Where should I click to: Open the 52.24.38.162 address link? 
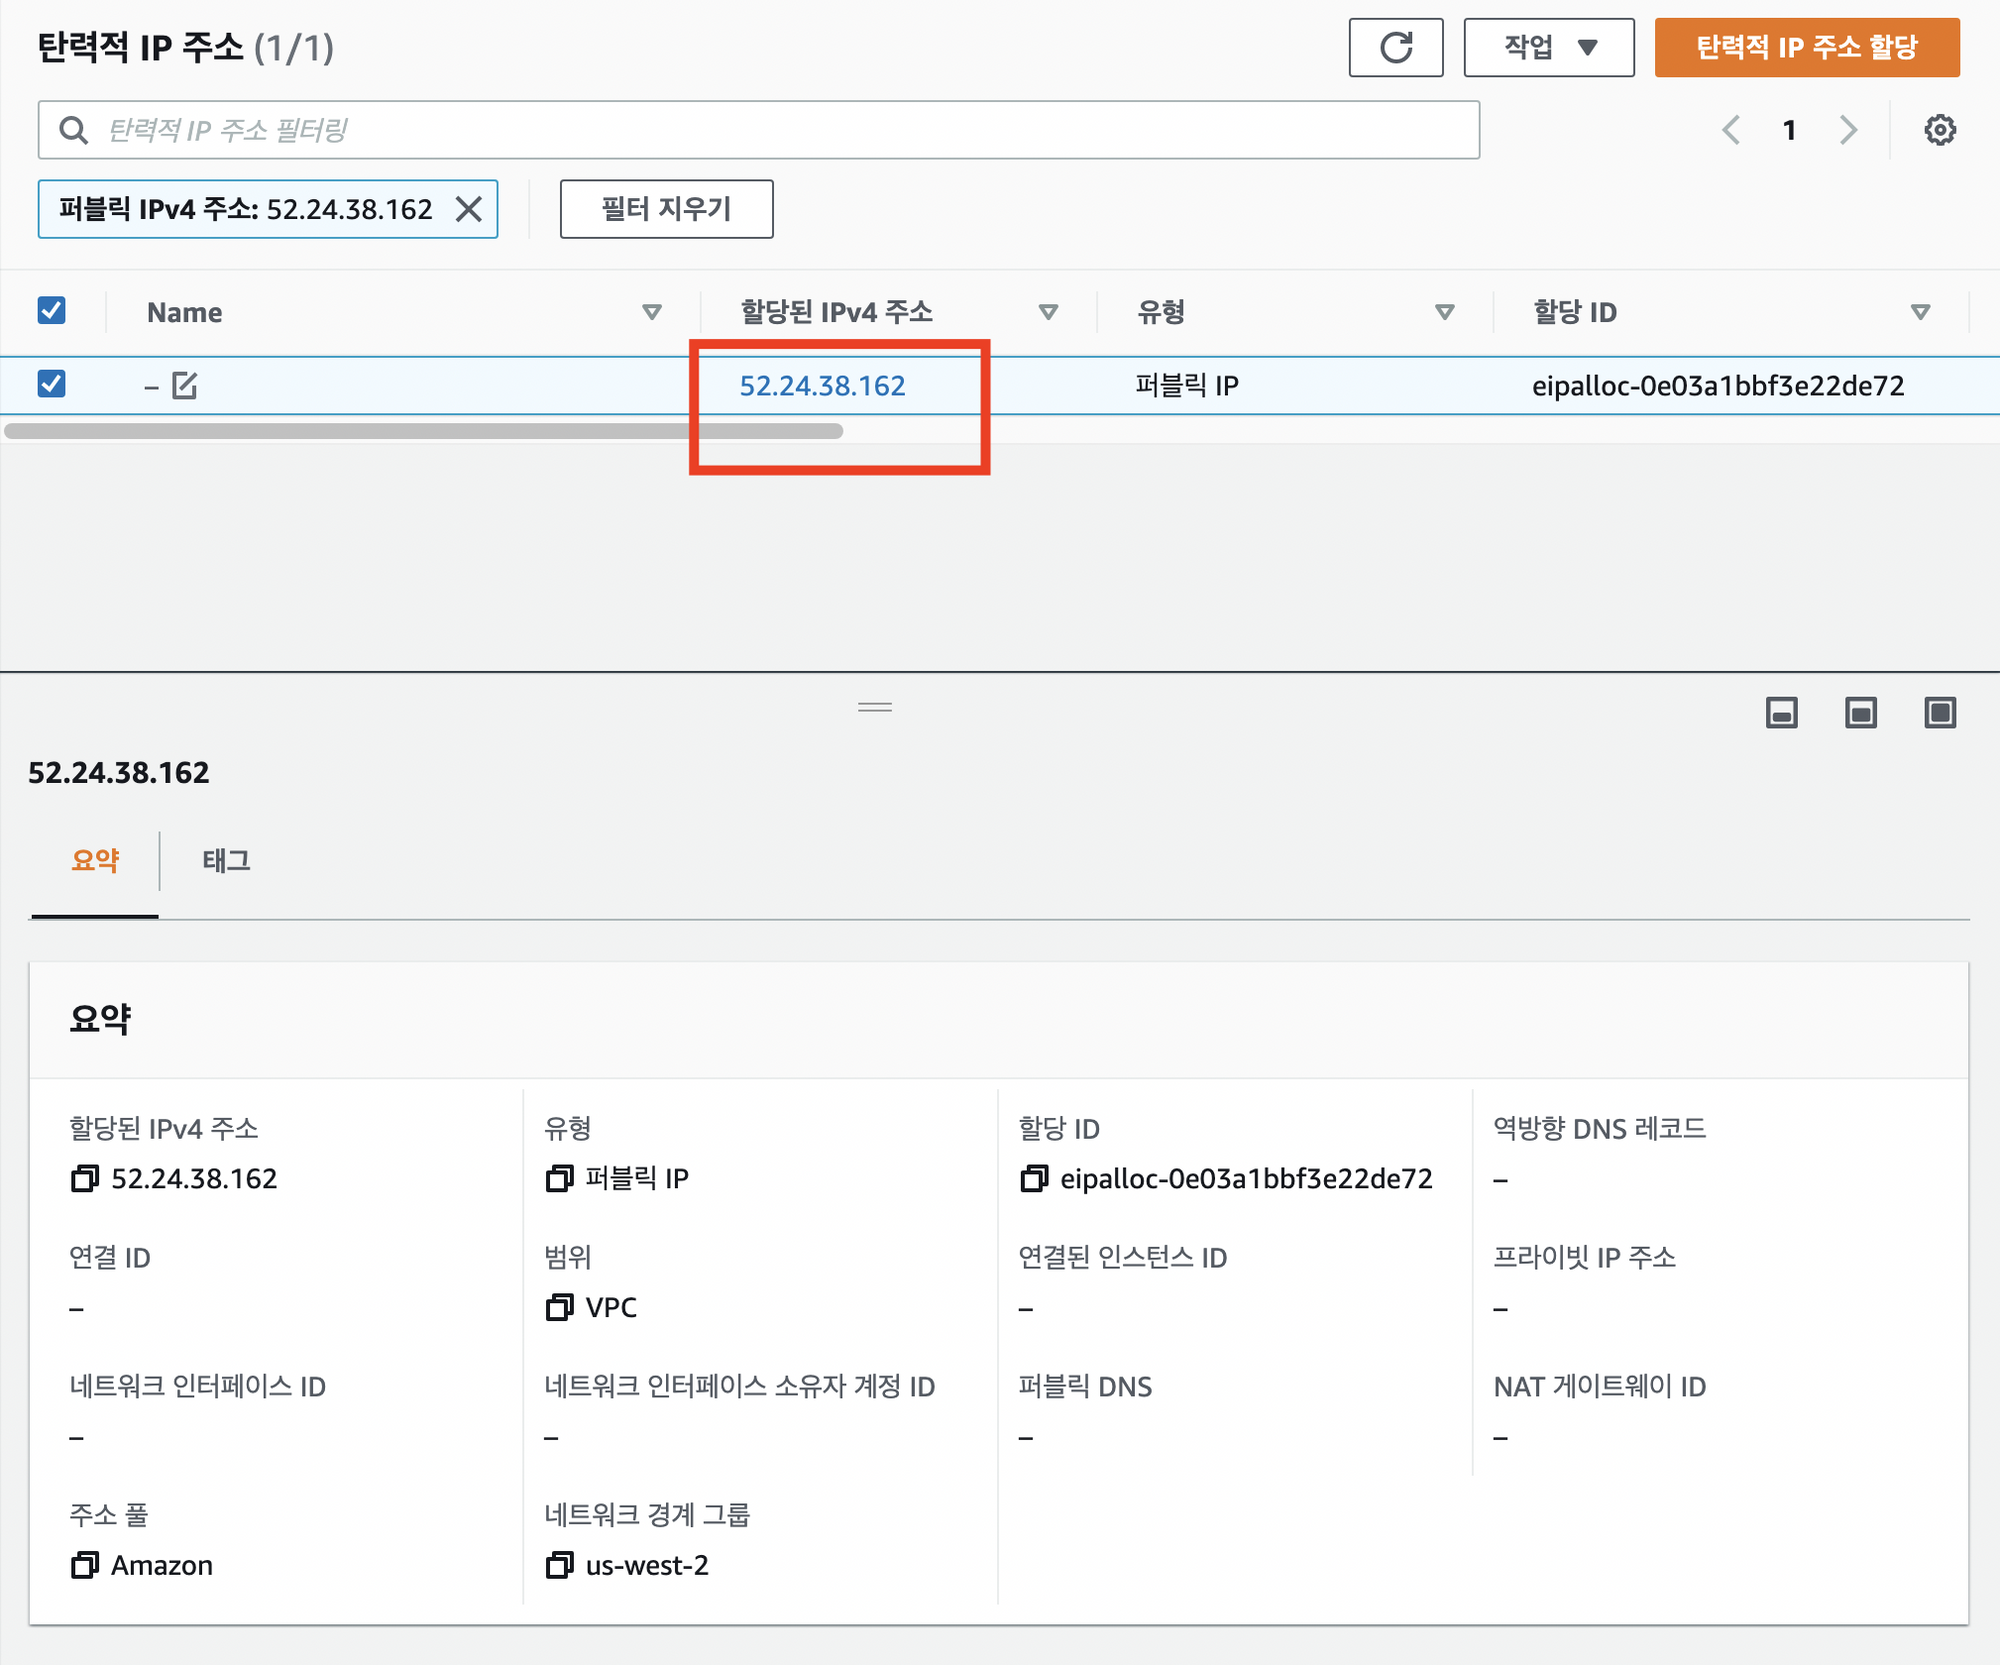[822, 386]
